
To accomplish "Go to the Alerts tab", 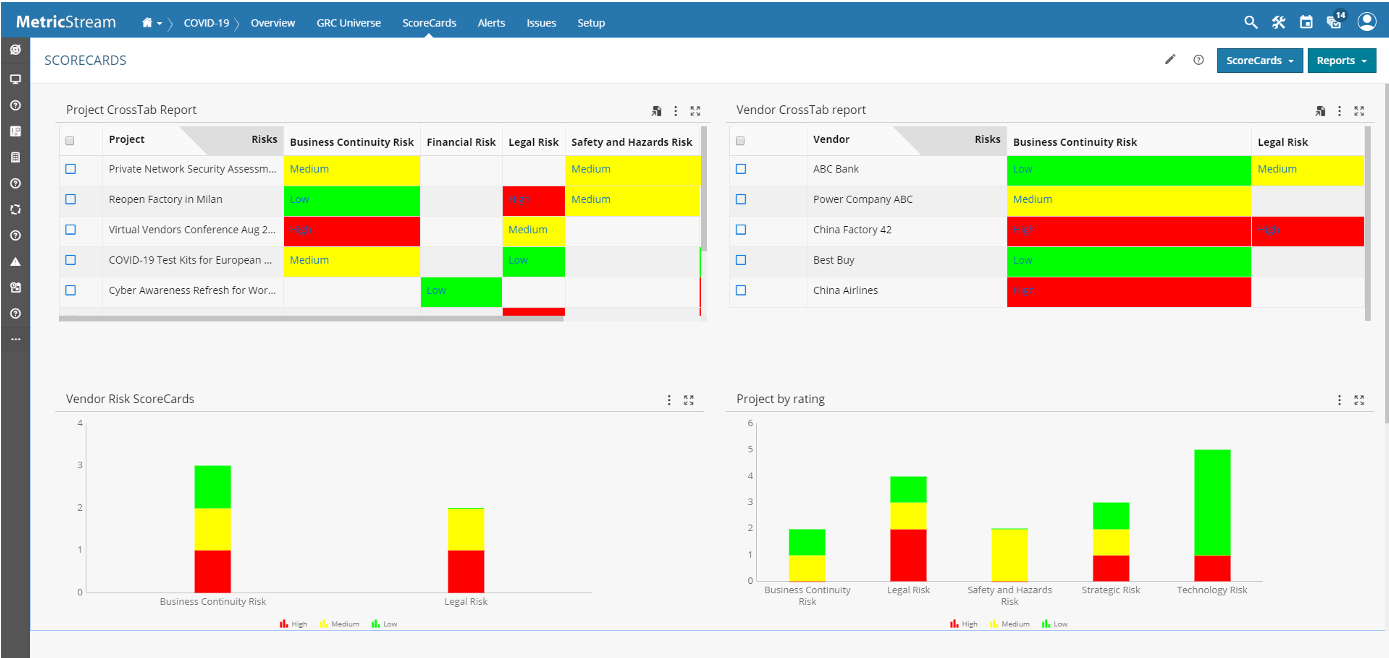I will point(491,23).
